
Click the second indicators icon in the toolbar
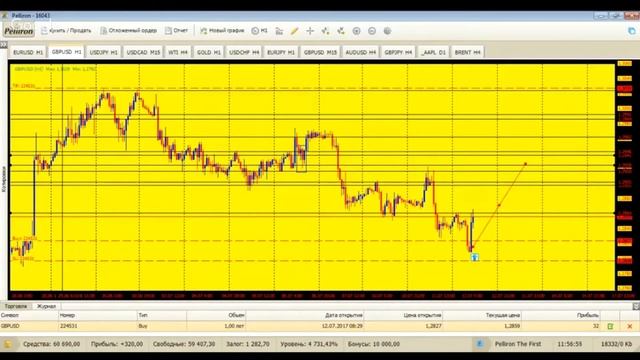click(x=341, y=31)
